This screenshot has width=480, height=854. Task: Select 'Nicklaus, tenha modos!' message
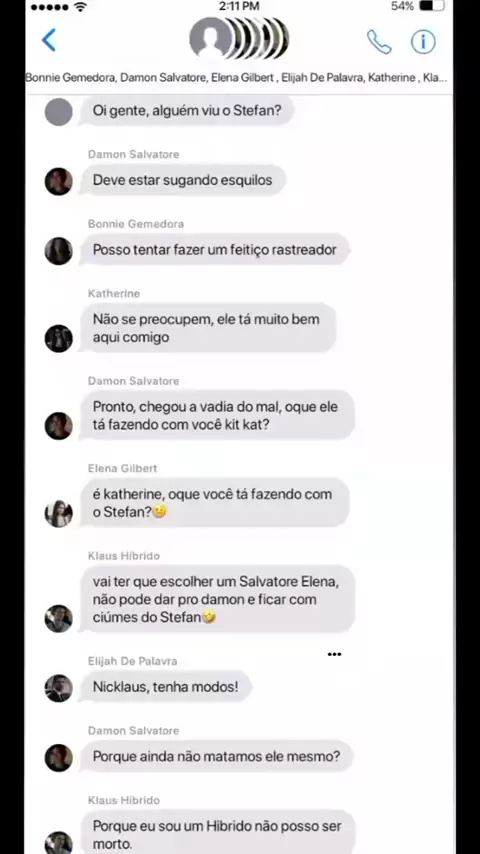click(x=166, y=686)
